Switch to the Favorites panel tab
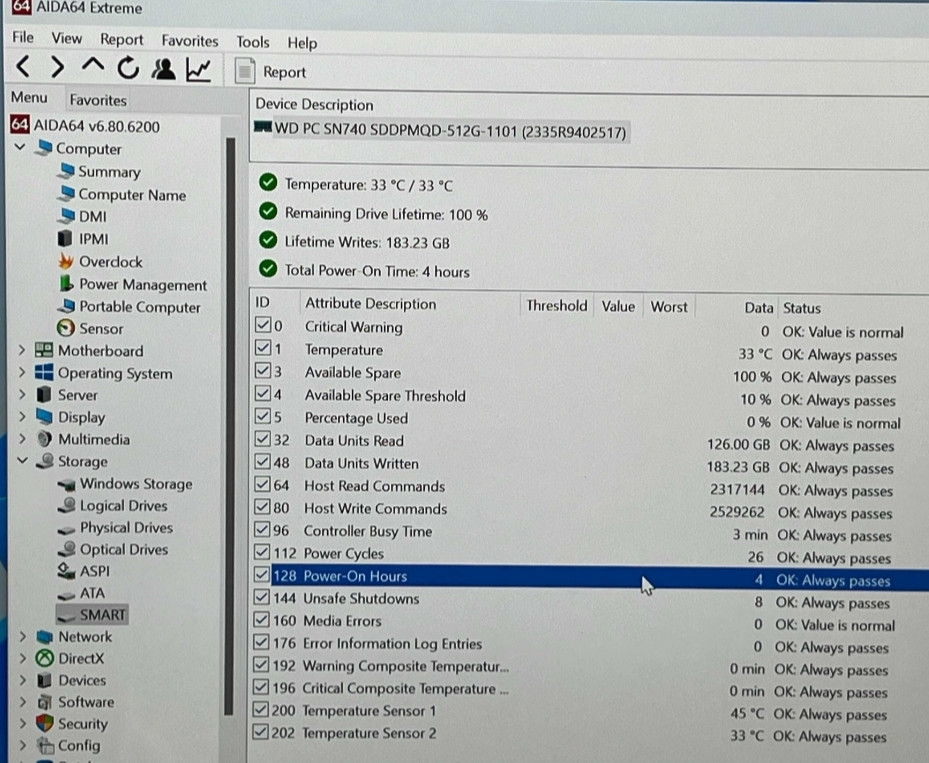 pos(98,100)
